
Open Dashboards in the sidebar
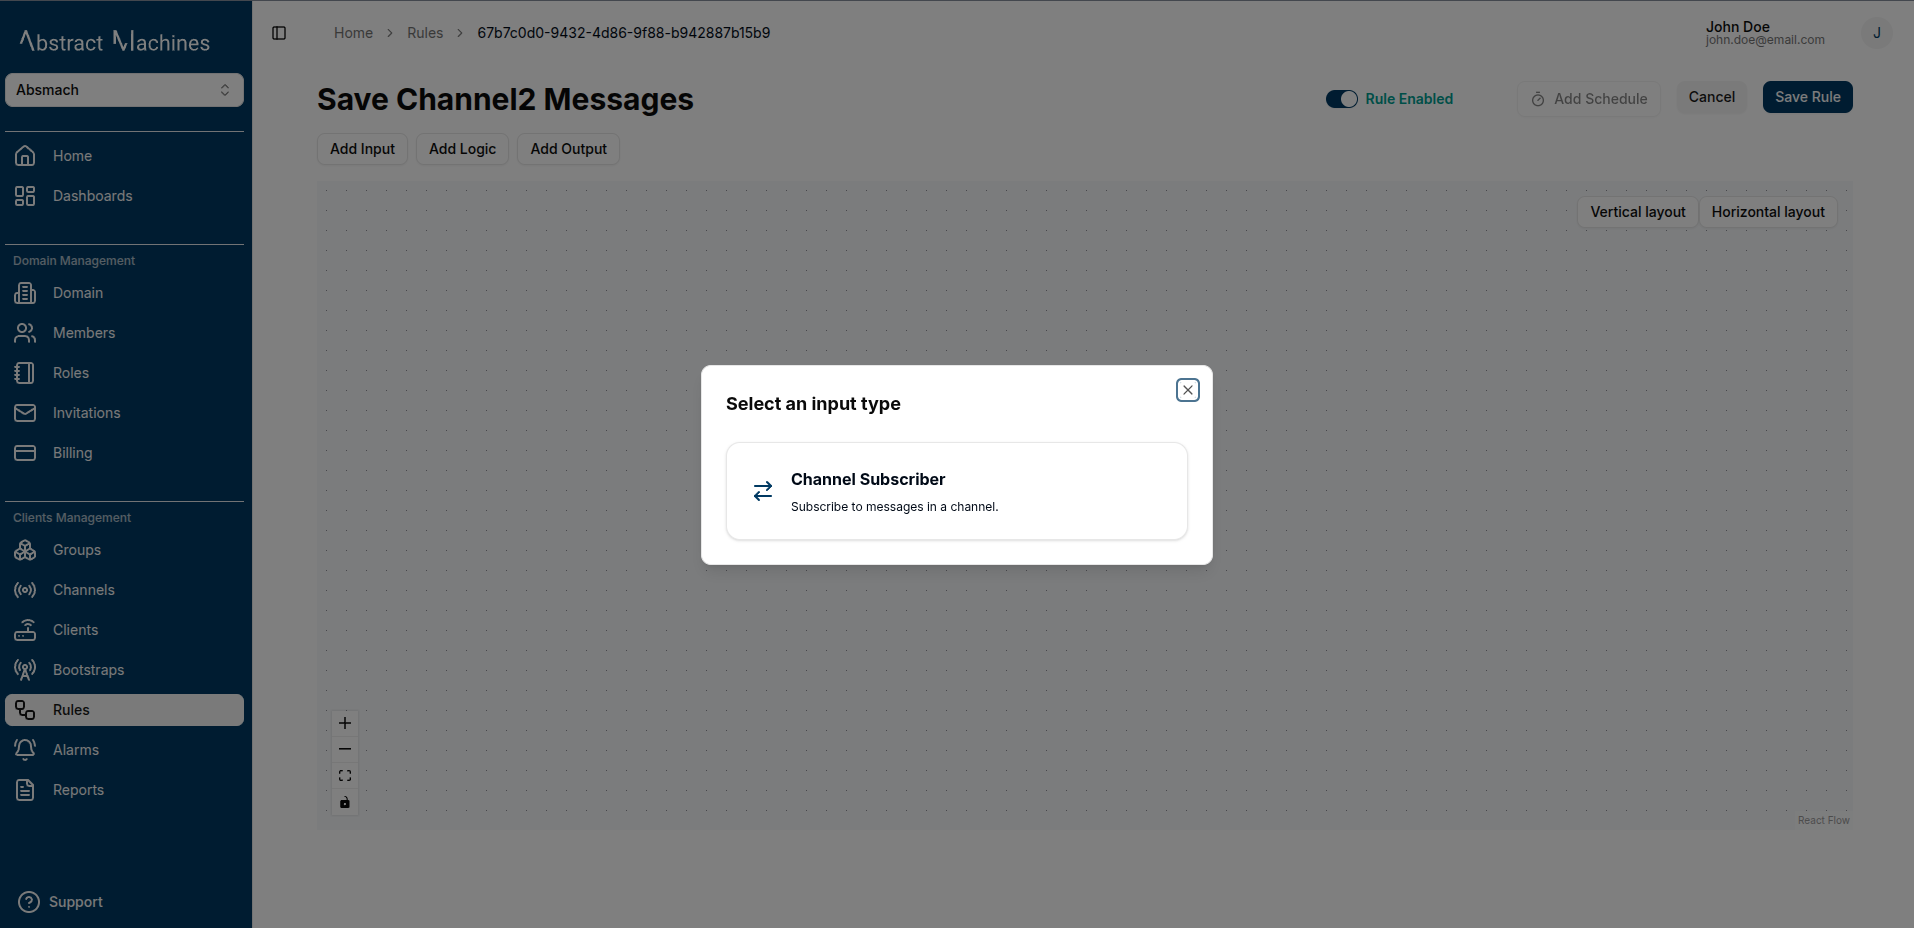pos(124,196)
